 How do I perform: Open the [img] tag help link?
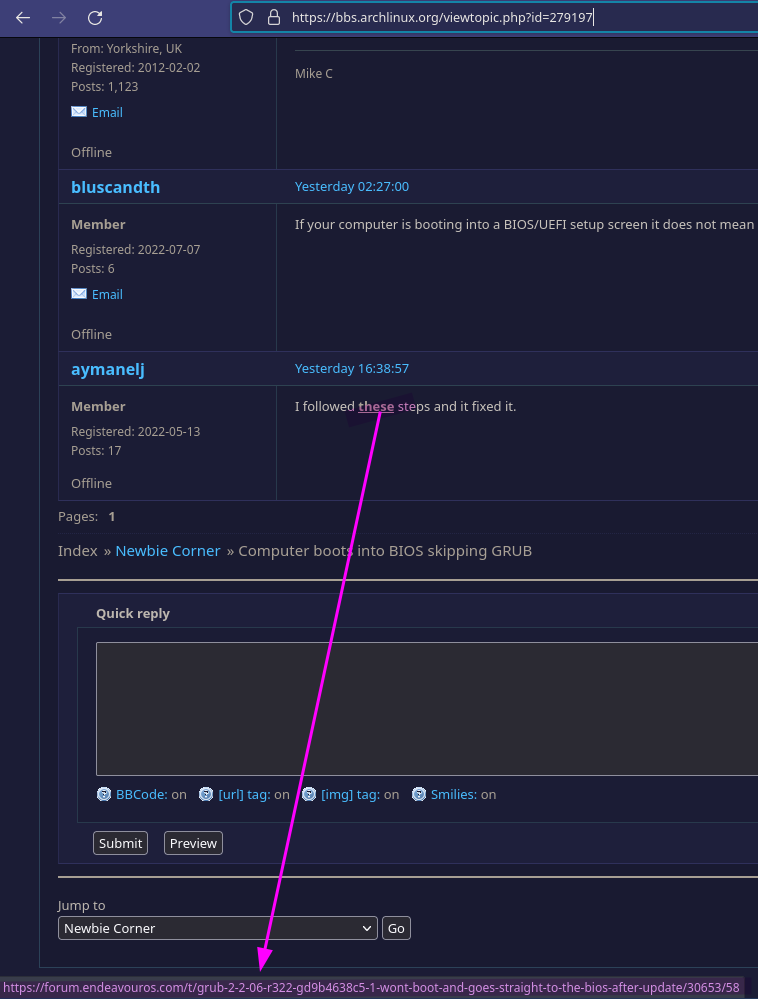[350, 794]
